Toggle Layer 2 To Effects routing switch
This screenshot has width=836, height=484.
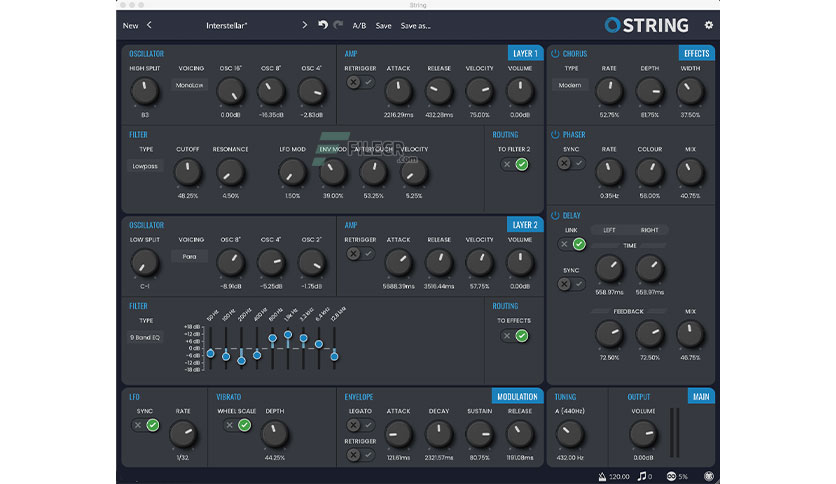pos(515,336)
